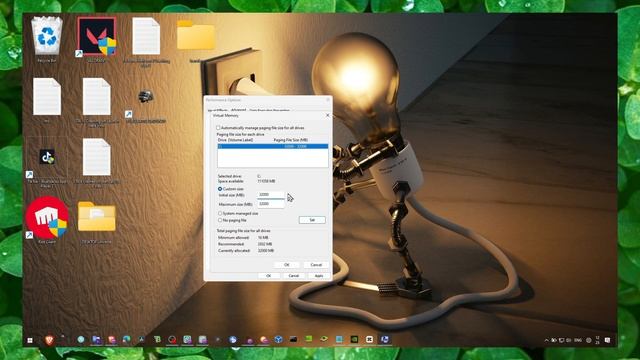
Task: Show hidden system tray icons
Action: [546, 340]
